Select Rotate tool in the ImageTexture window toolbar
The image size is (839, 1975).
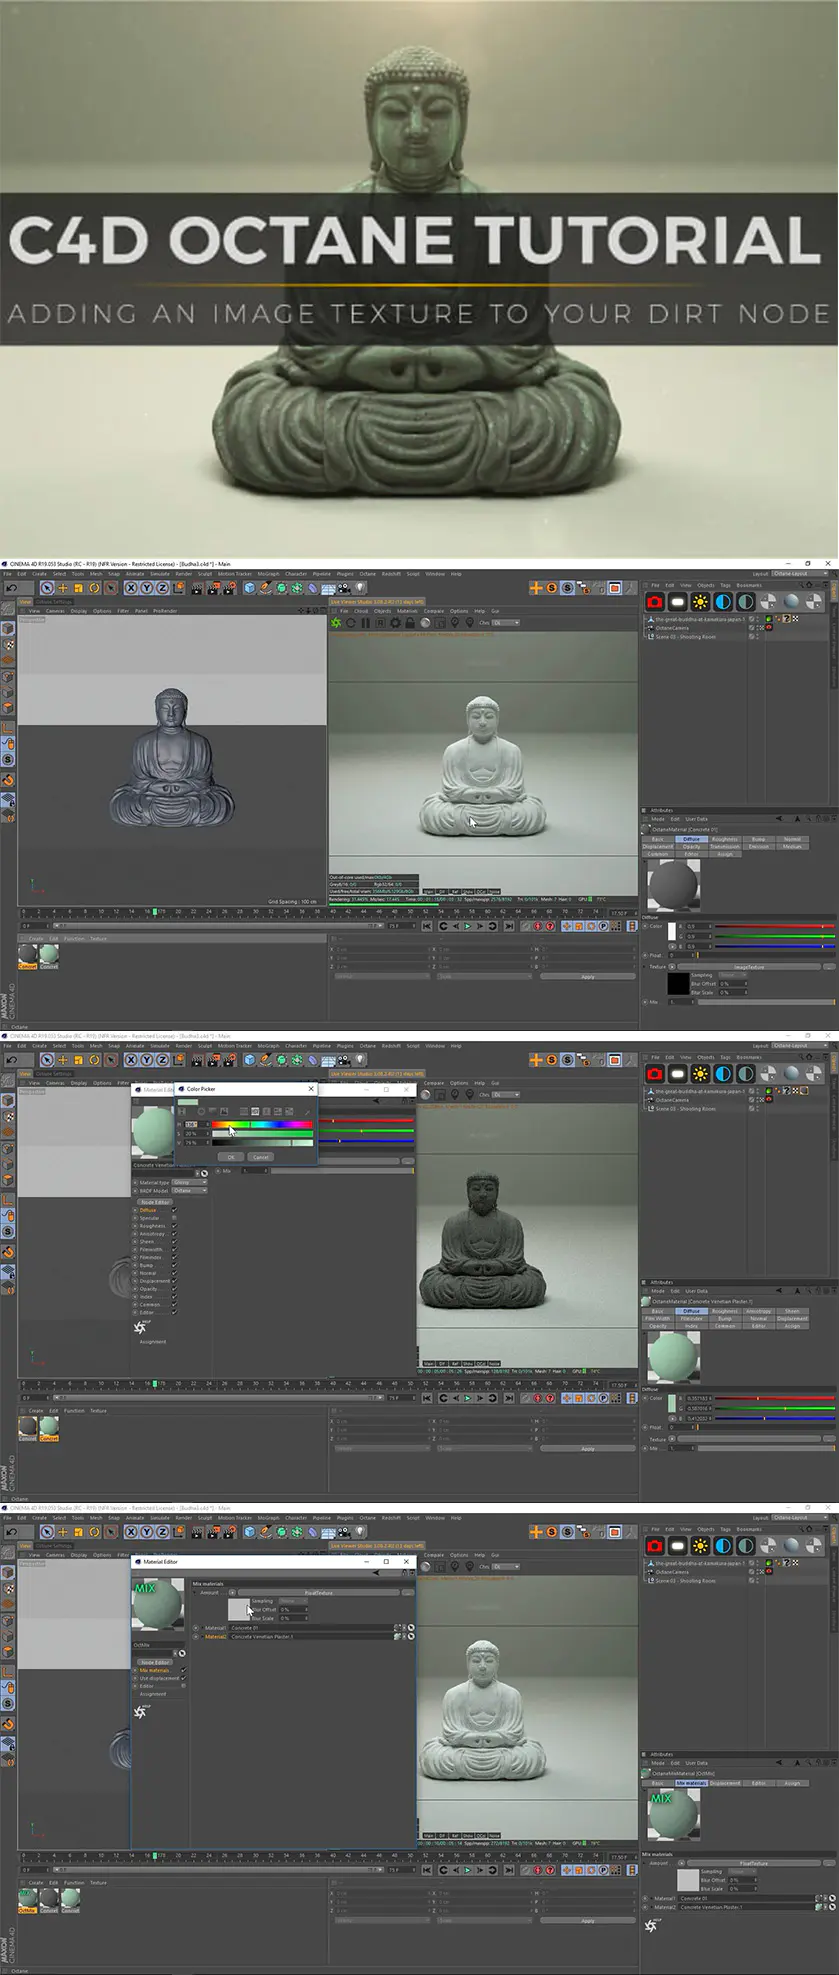coord(94,588)
